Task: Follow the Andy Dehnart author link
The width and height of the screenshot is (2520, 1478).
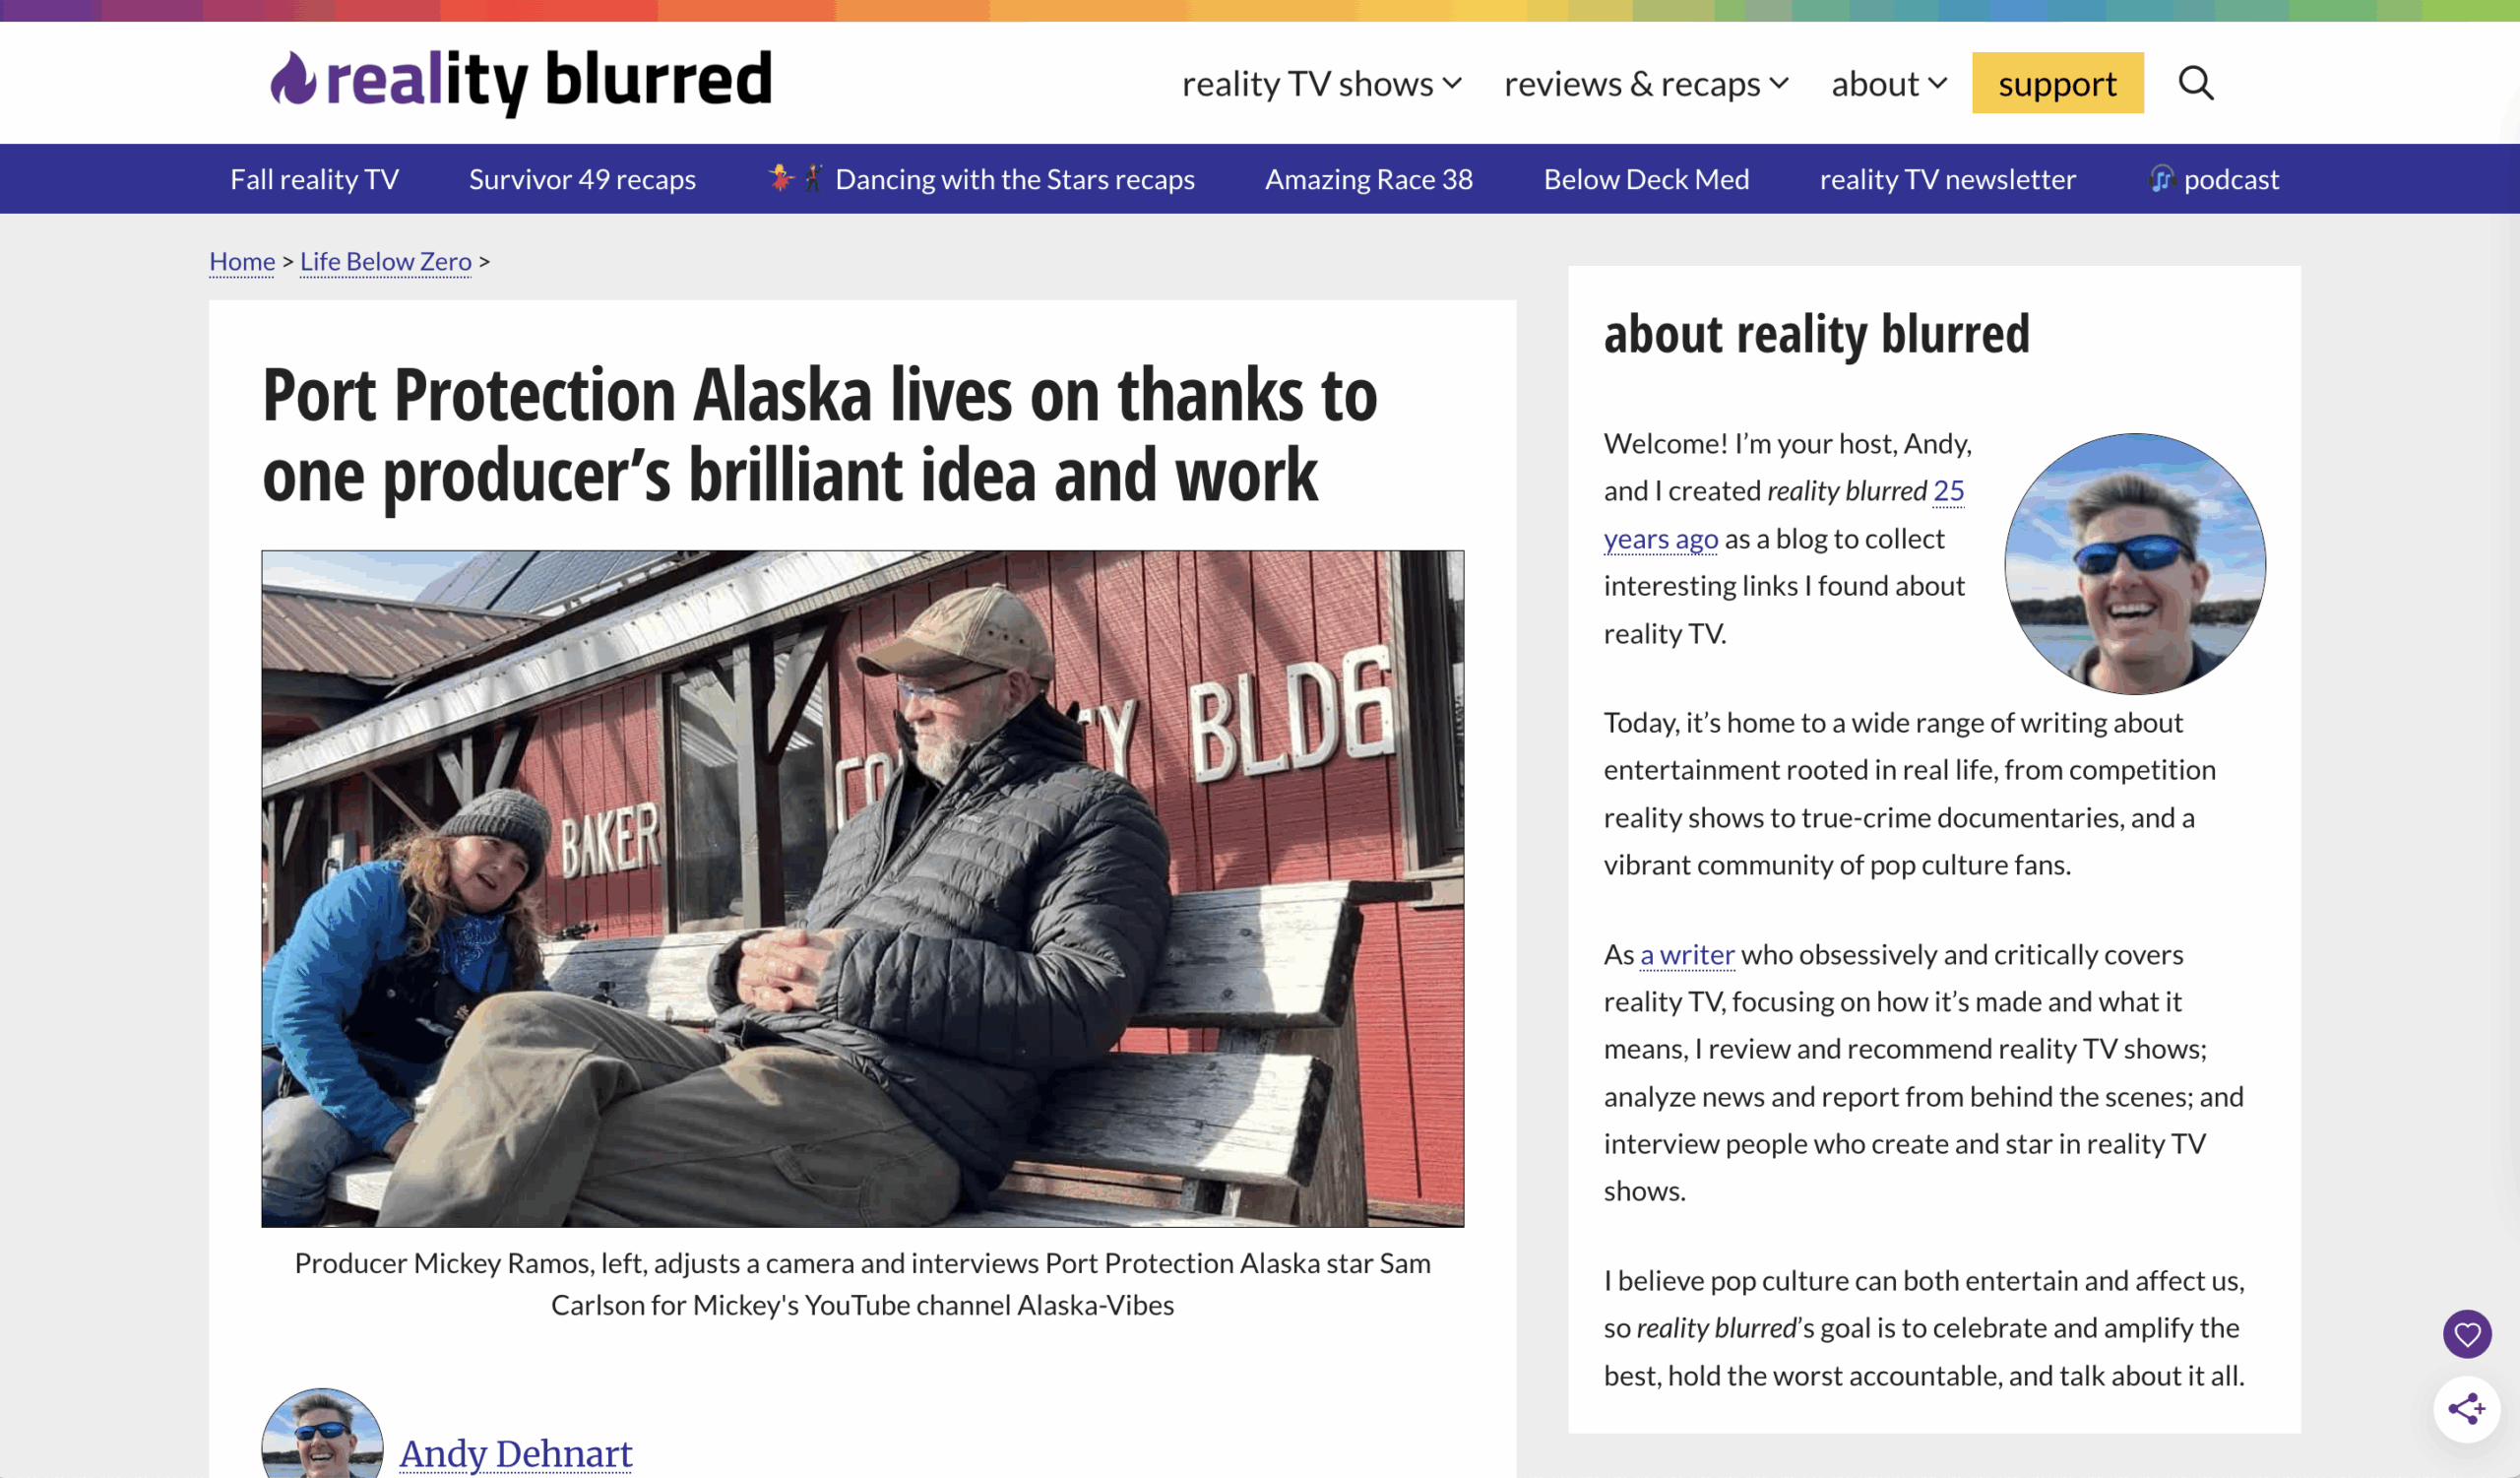Action: point(516,1453)
